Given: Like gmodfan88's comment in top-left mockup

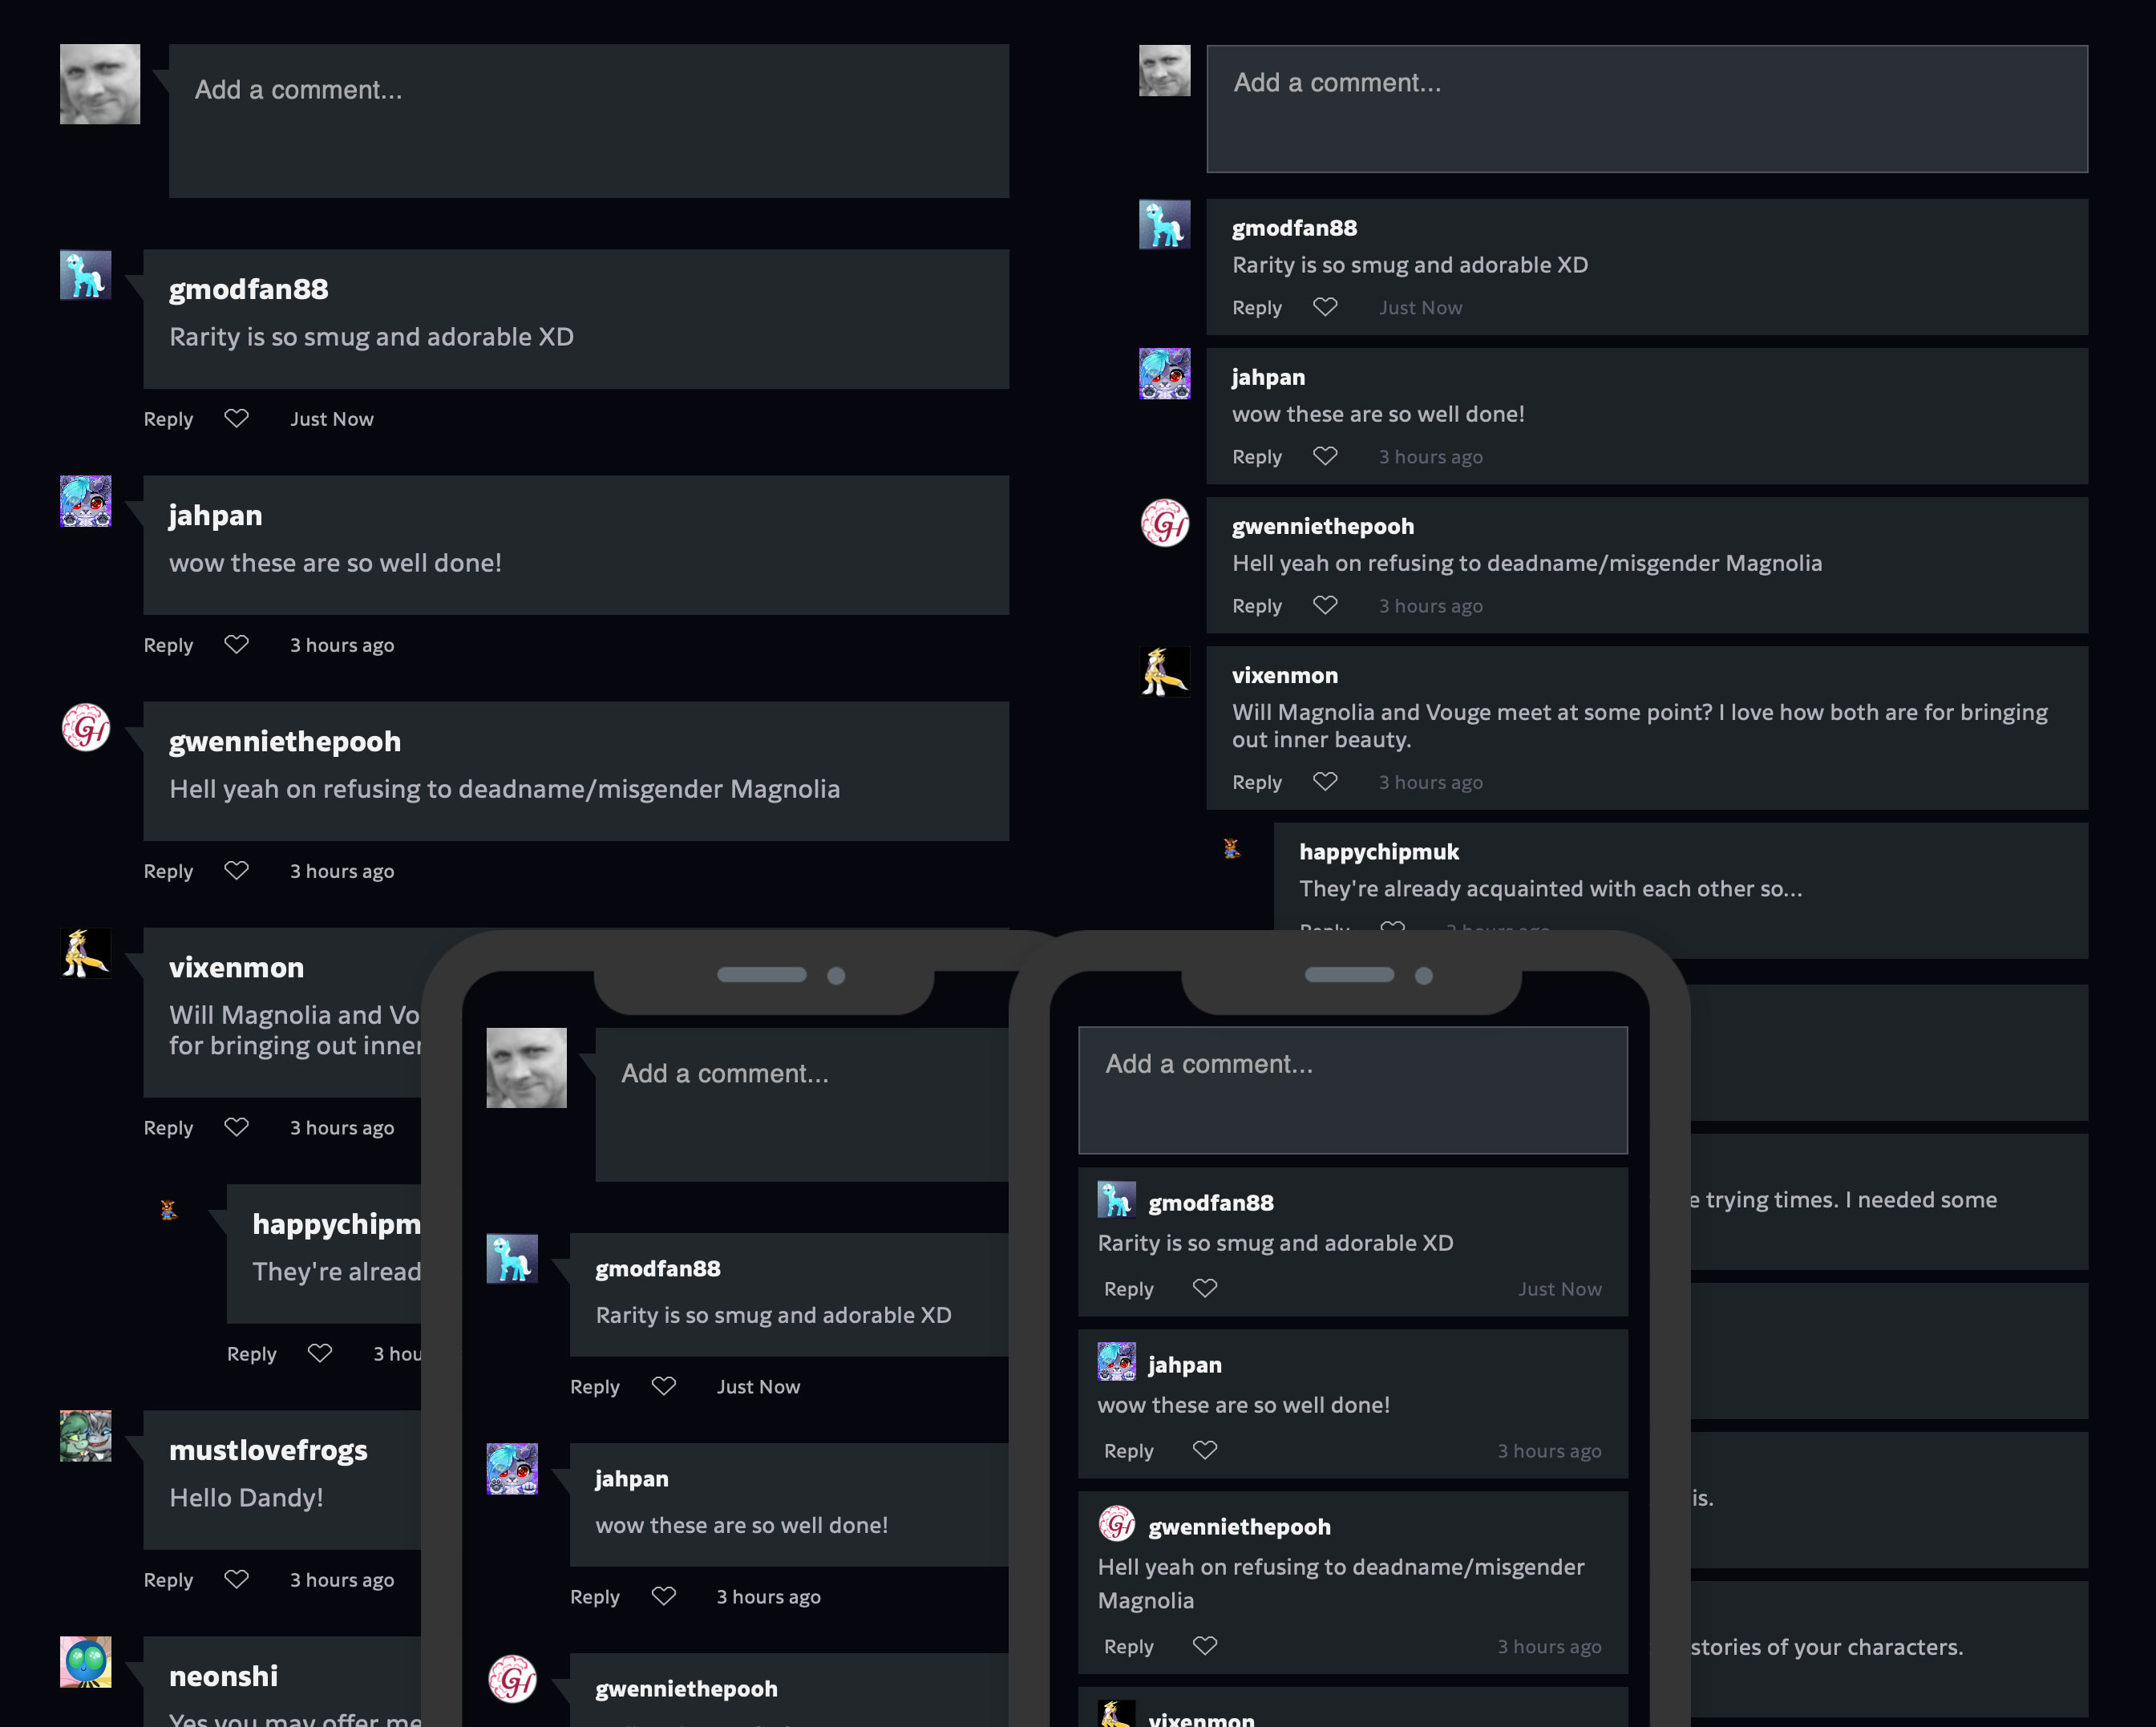Looking at the screenshot, I should [x=236, y=418].
